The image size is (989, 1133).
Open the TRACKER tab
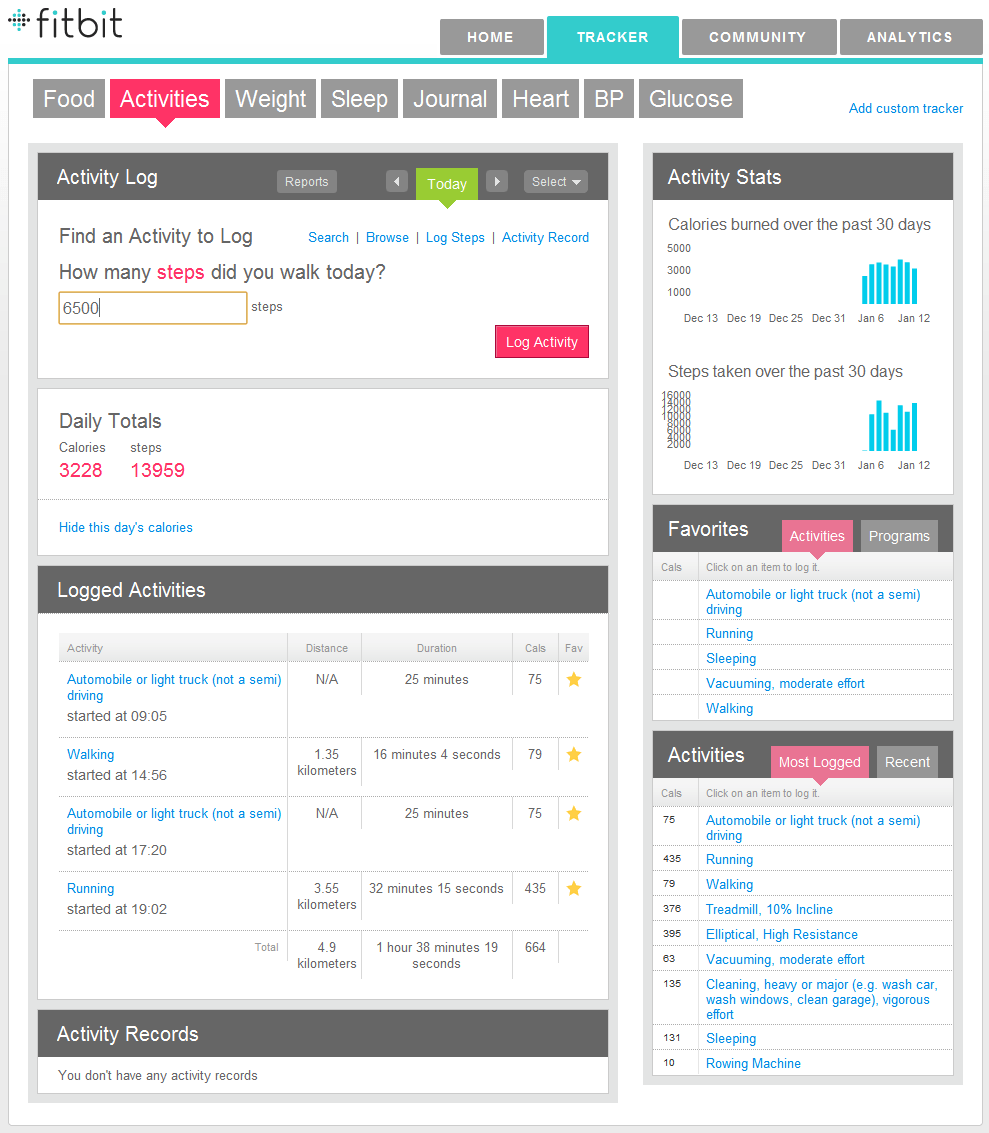pyautogui.click(x=613, y=37)
